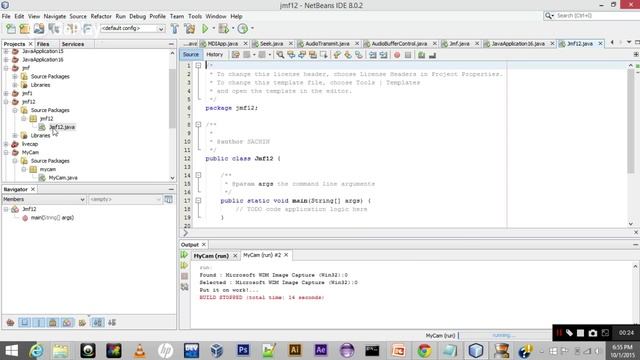Open VLC media player from taskbar
The height and width of the screenshot is (360, 640).
point(140,350)
